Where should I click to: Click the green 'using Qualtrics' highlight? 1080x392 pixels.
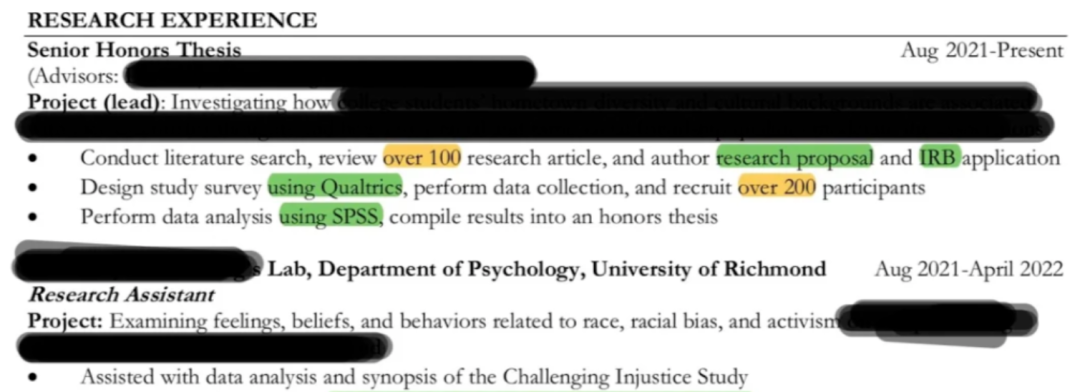tap(335, 187)
